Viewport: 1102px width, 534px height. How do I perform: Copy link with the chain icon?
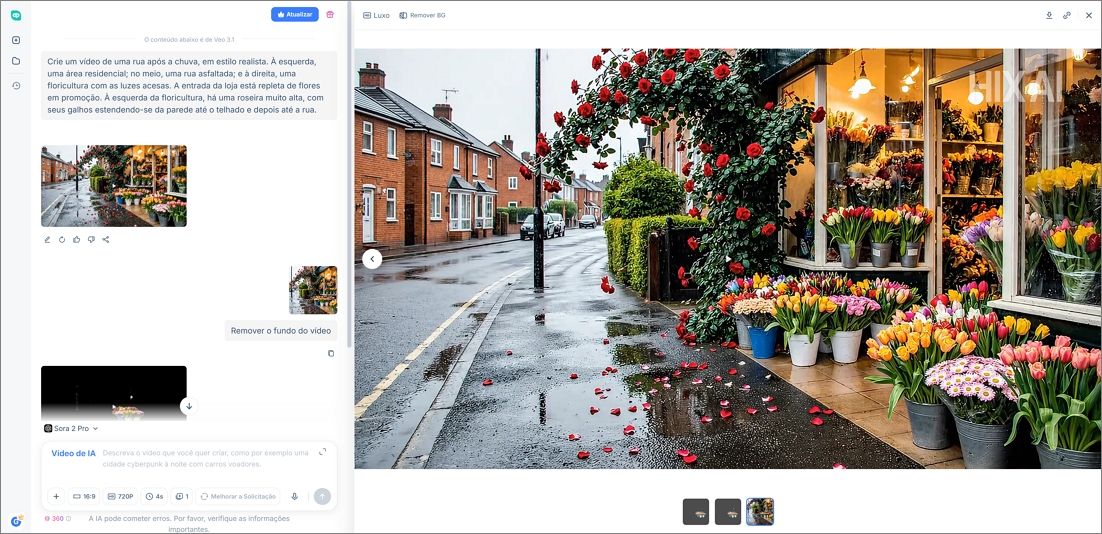1067,16
